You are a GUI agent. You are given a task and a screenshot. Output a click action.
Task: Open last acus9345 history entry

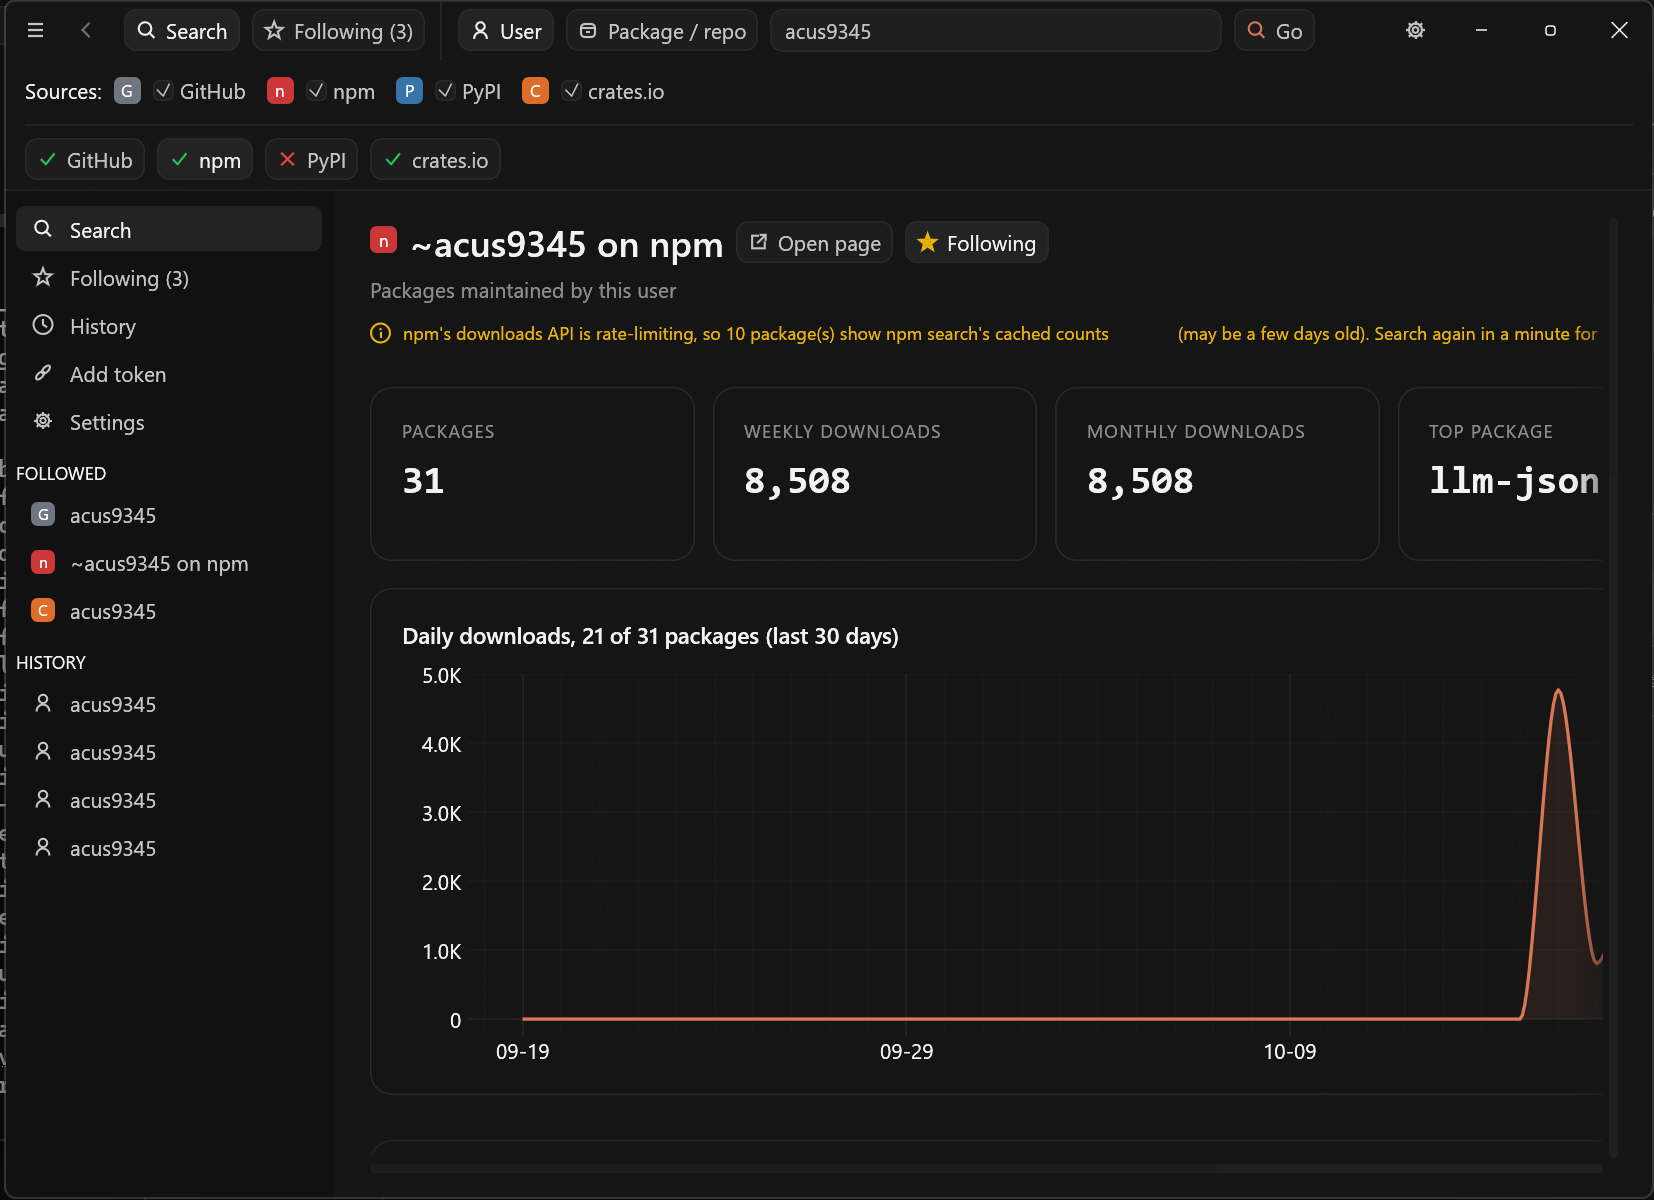169,848
